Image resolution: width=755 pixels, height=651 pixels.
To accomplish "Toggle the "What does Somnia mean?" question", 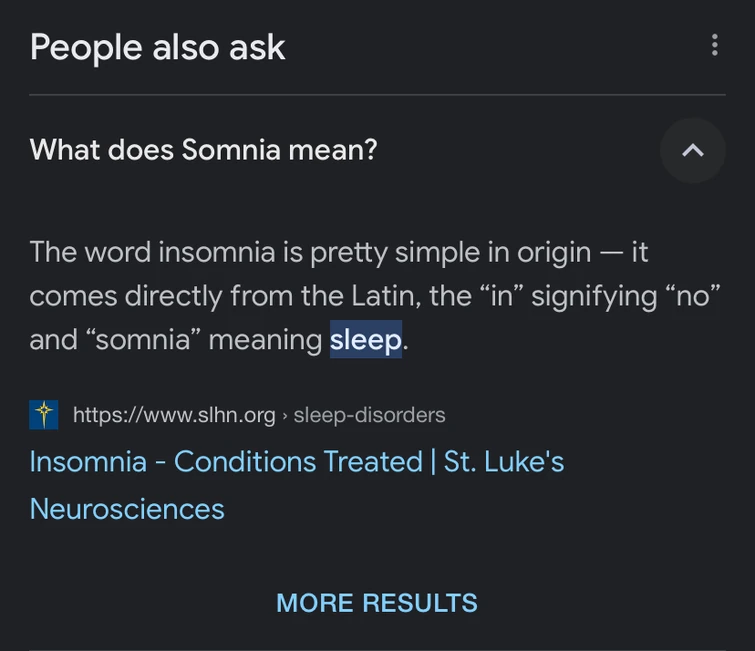I will click(204, 150).
